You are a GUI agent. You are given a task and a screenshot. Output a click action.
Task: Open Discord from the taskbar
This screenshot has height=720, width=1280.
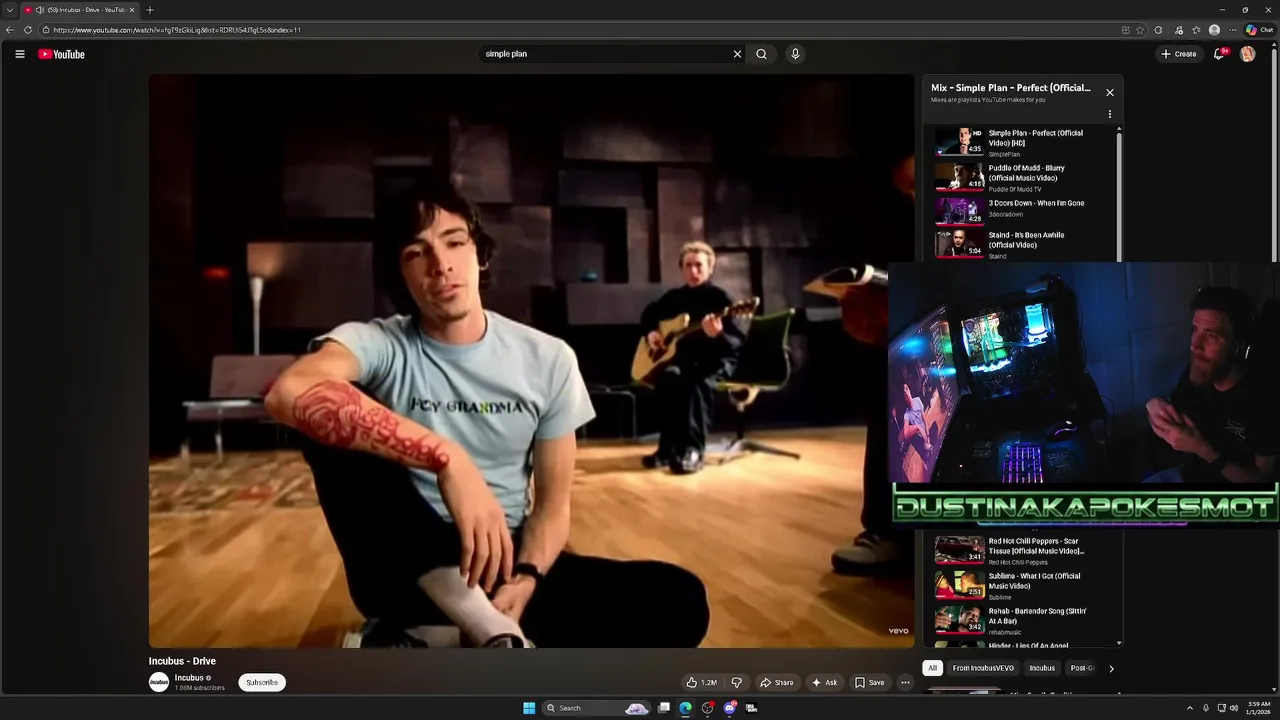tap(729, 708)
